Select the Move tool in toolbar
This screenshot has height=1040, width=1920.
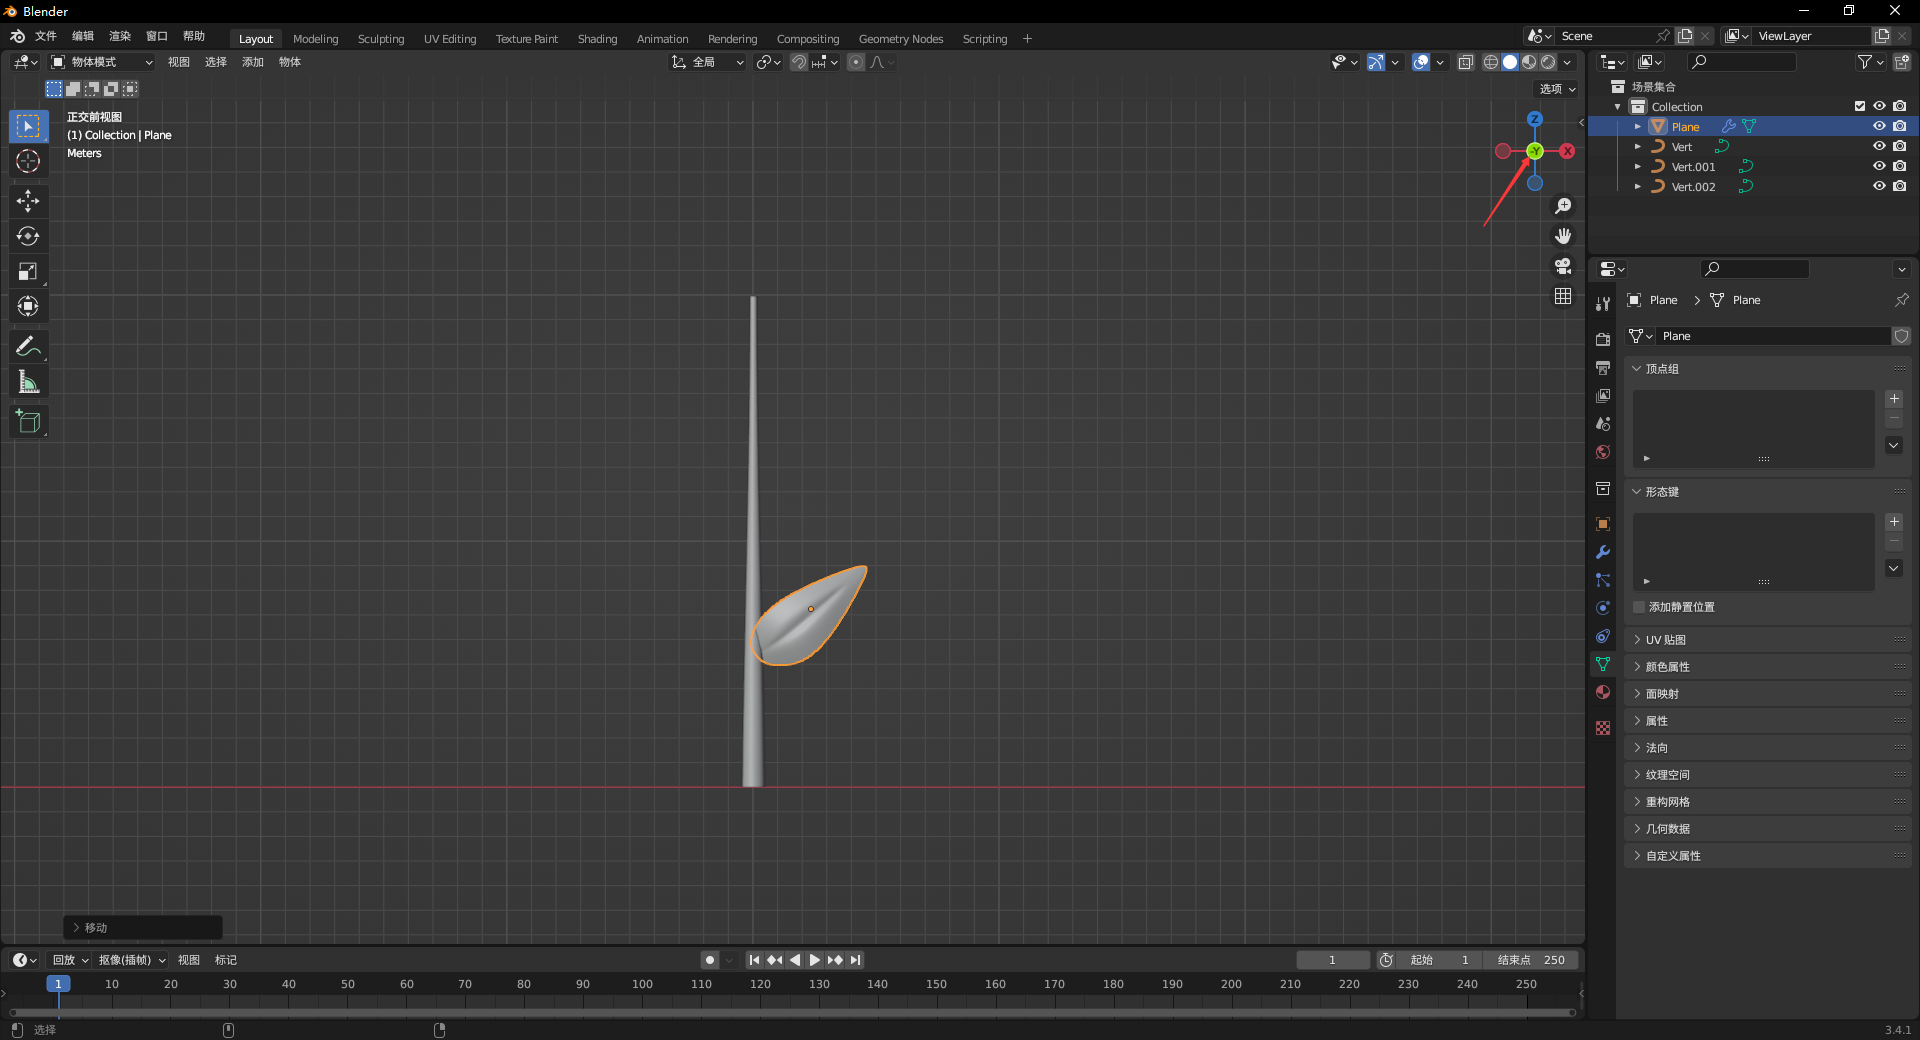[x=28, y=201]
